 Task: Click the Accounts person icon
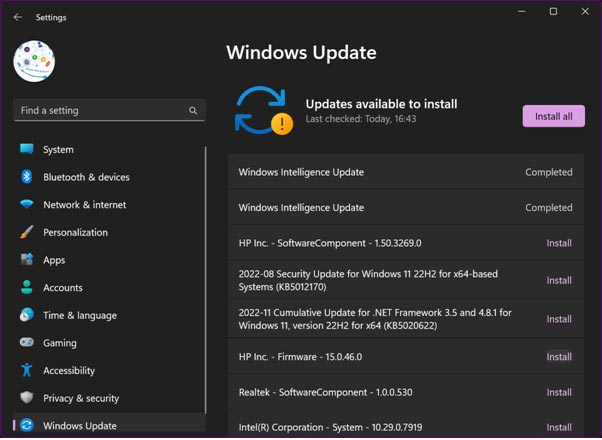tap(26, 287)
